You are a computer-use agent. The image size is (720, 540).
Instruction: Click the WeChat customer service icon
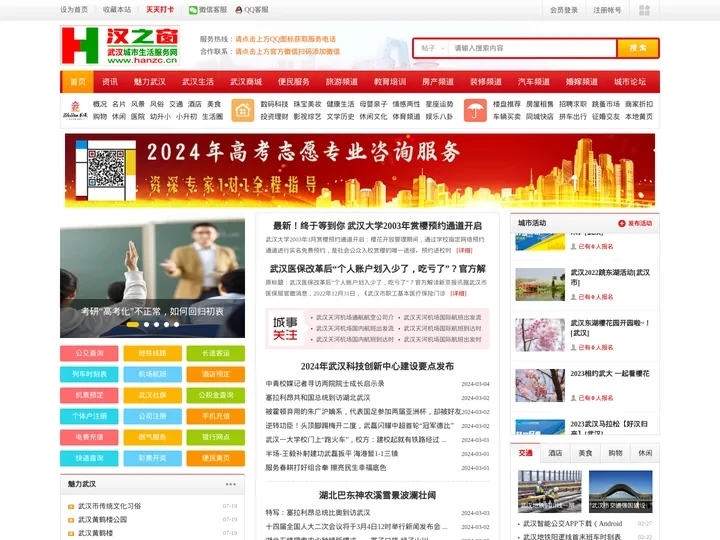coord(193,10)
